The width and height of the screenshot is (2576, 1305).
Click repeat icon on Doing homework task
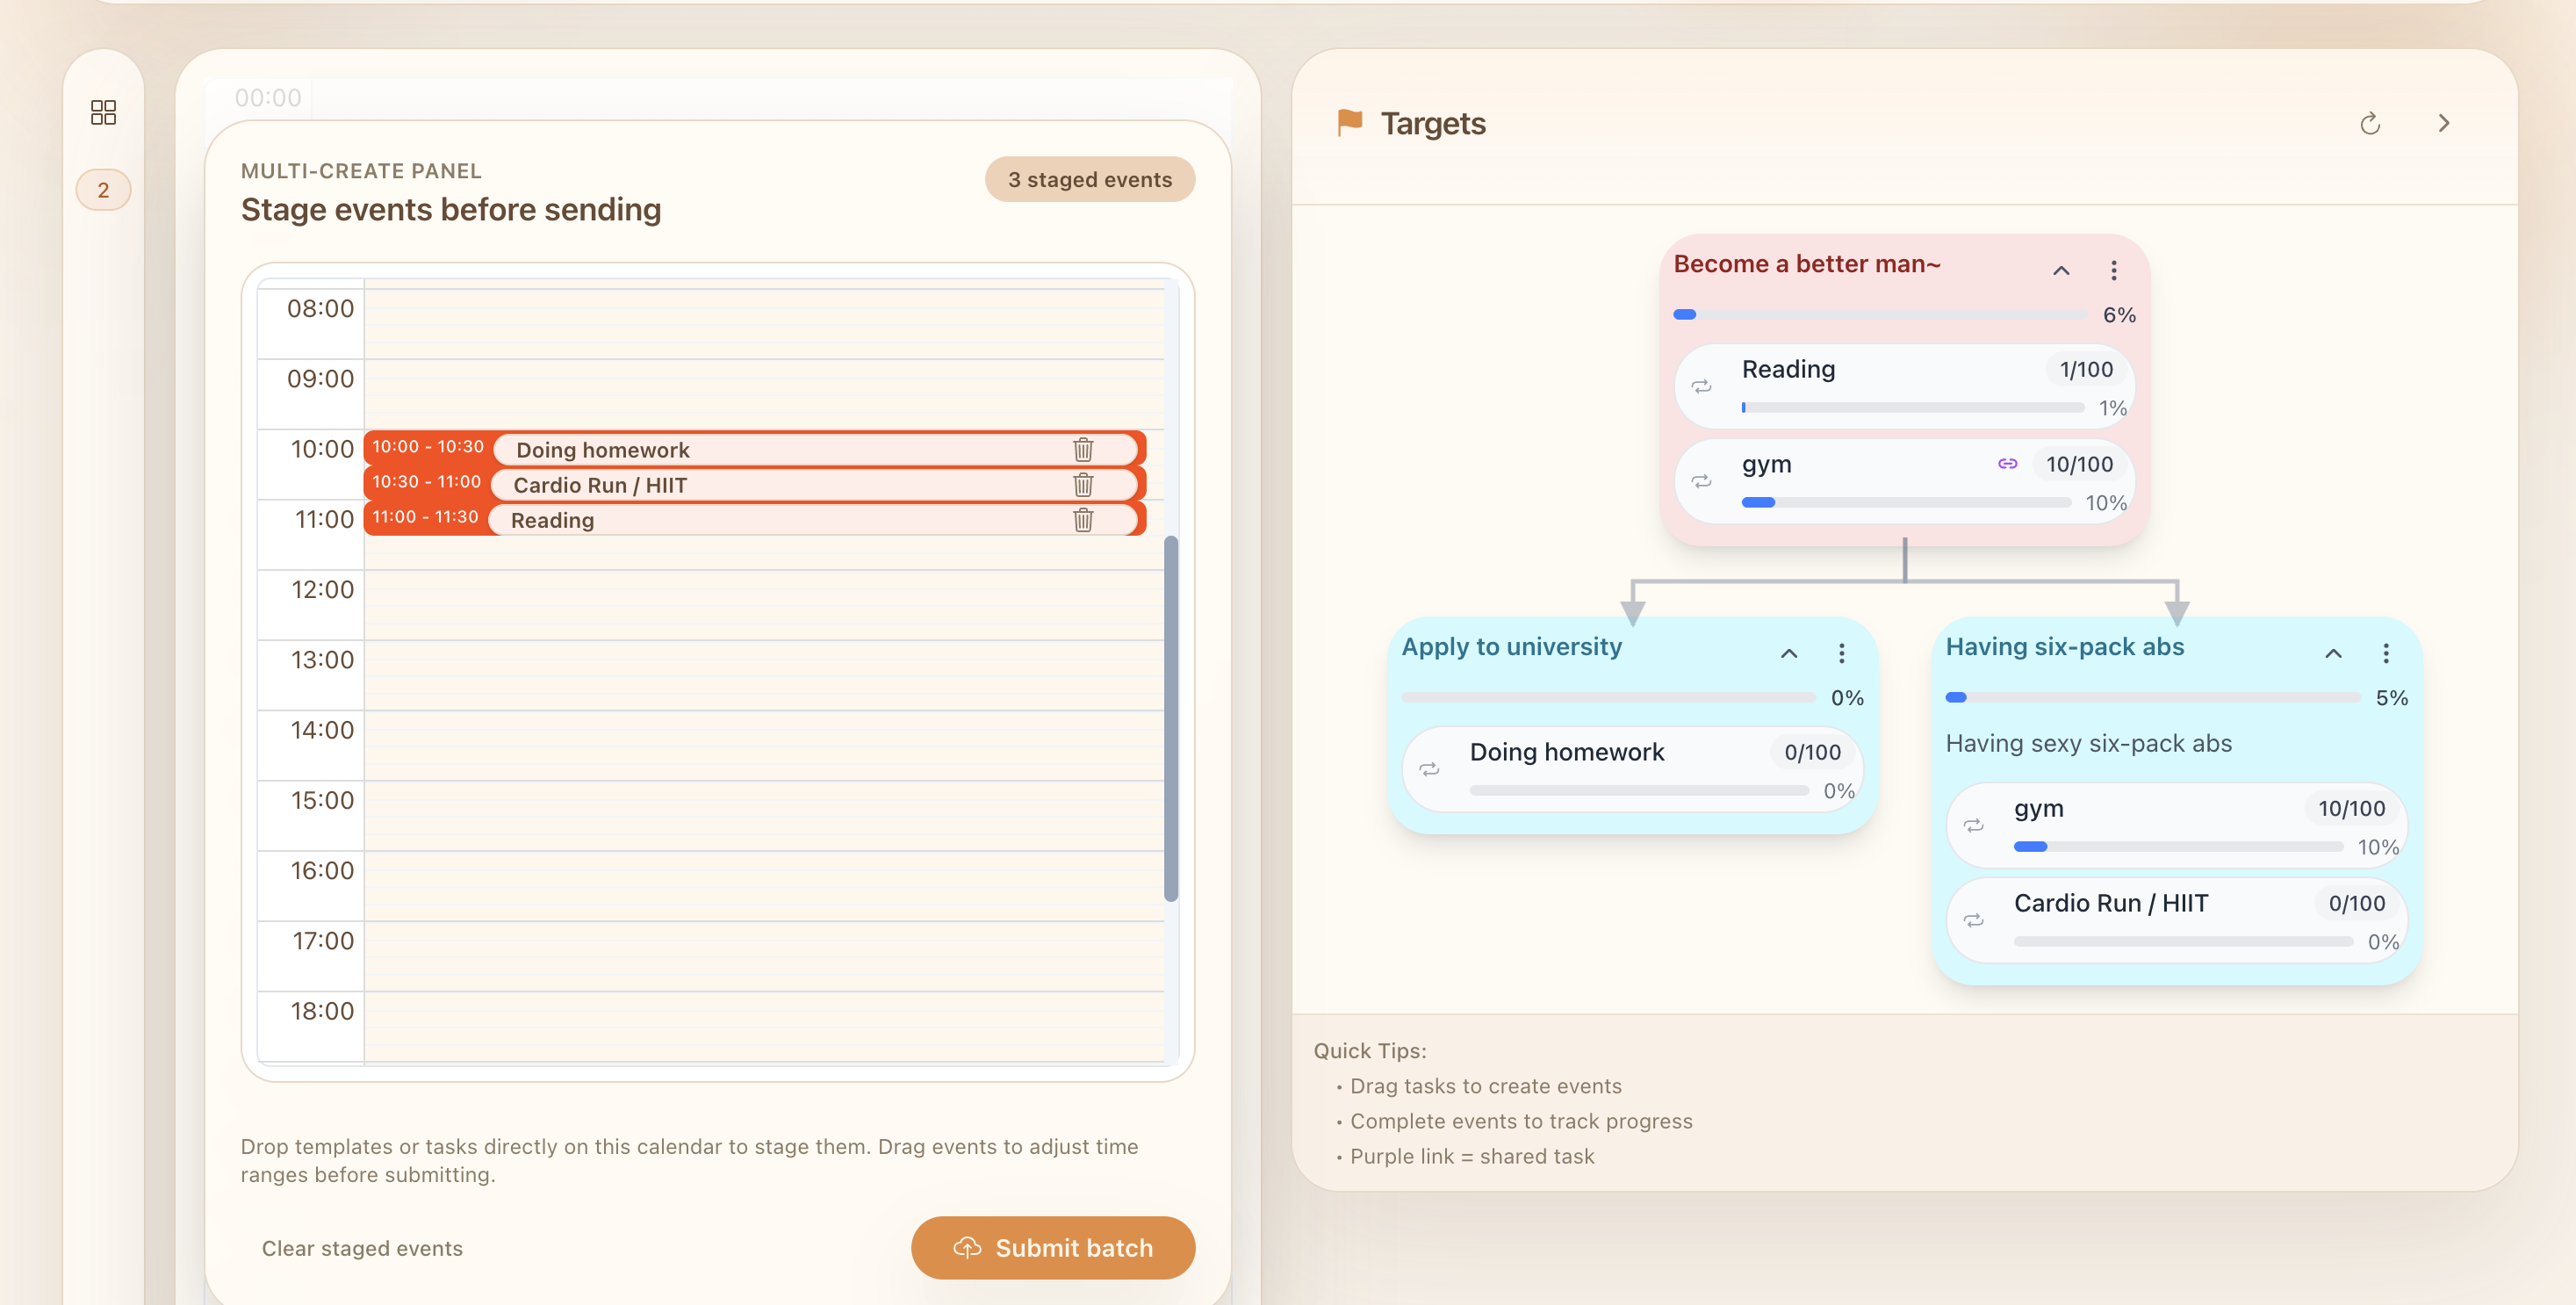click(1429, 769)
